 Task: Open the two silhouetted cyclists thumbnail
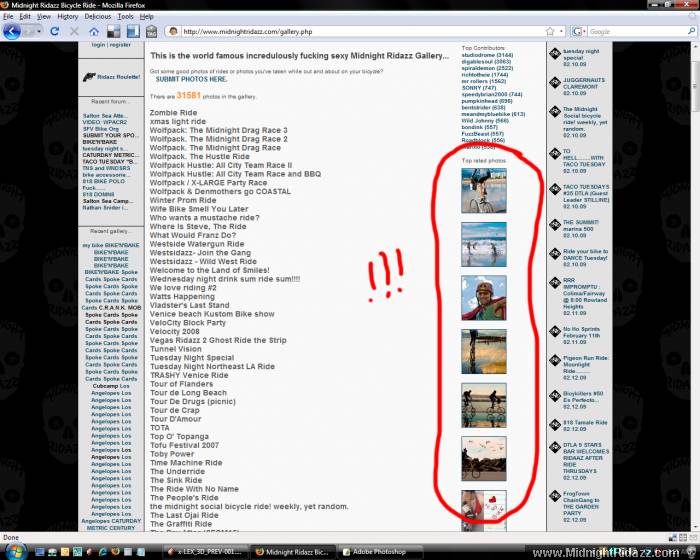coord(484,405)
